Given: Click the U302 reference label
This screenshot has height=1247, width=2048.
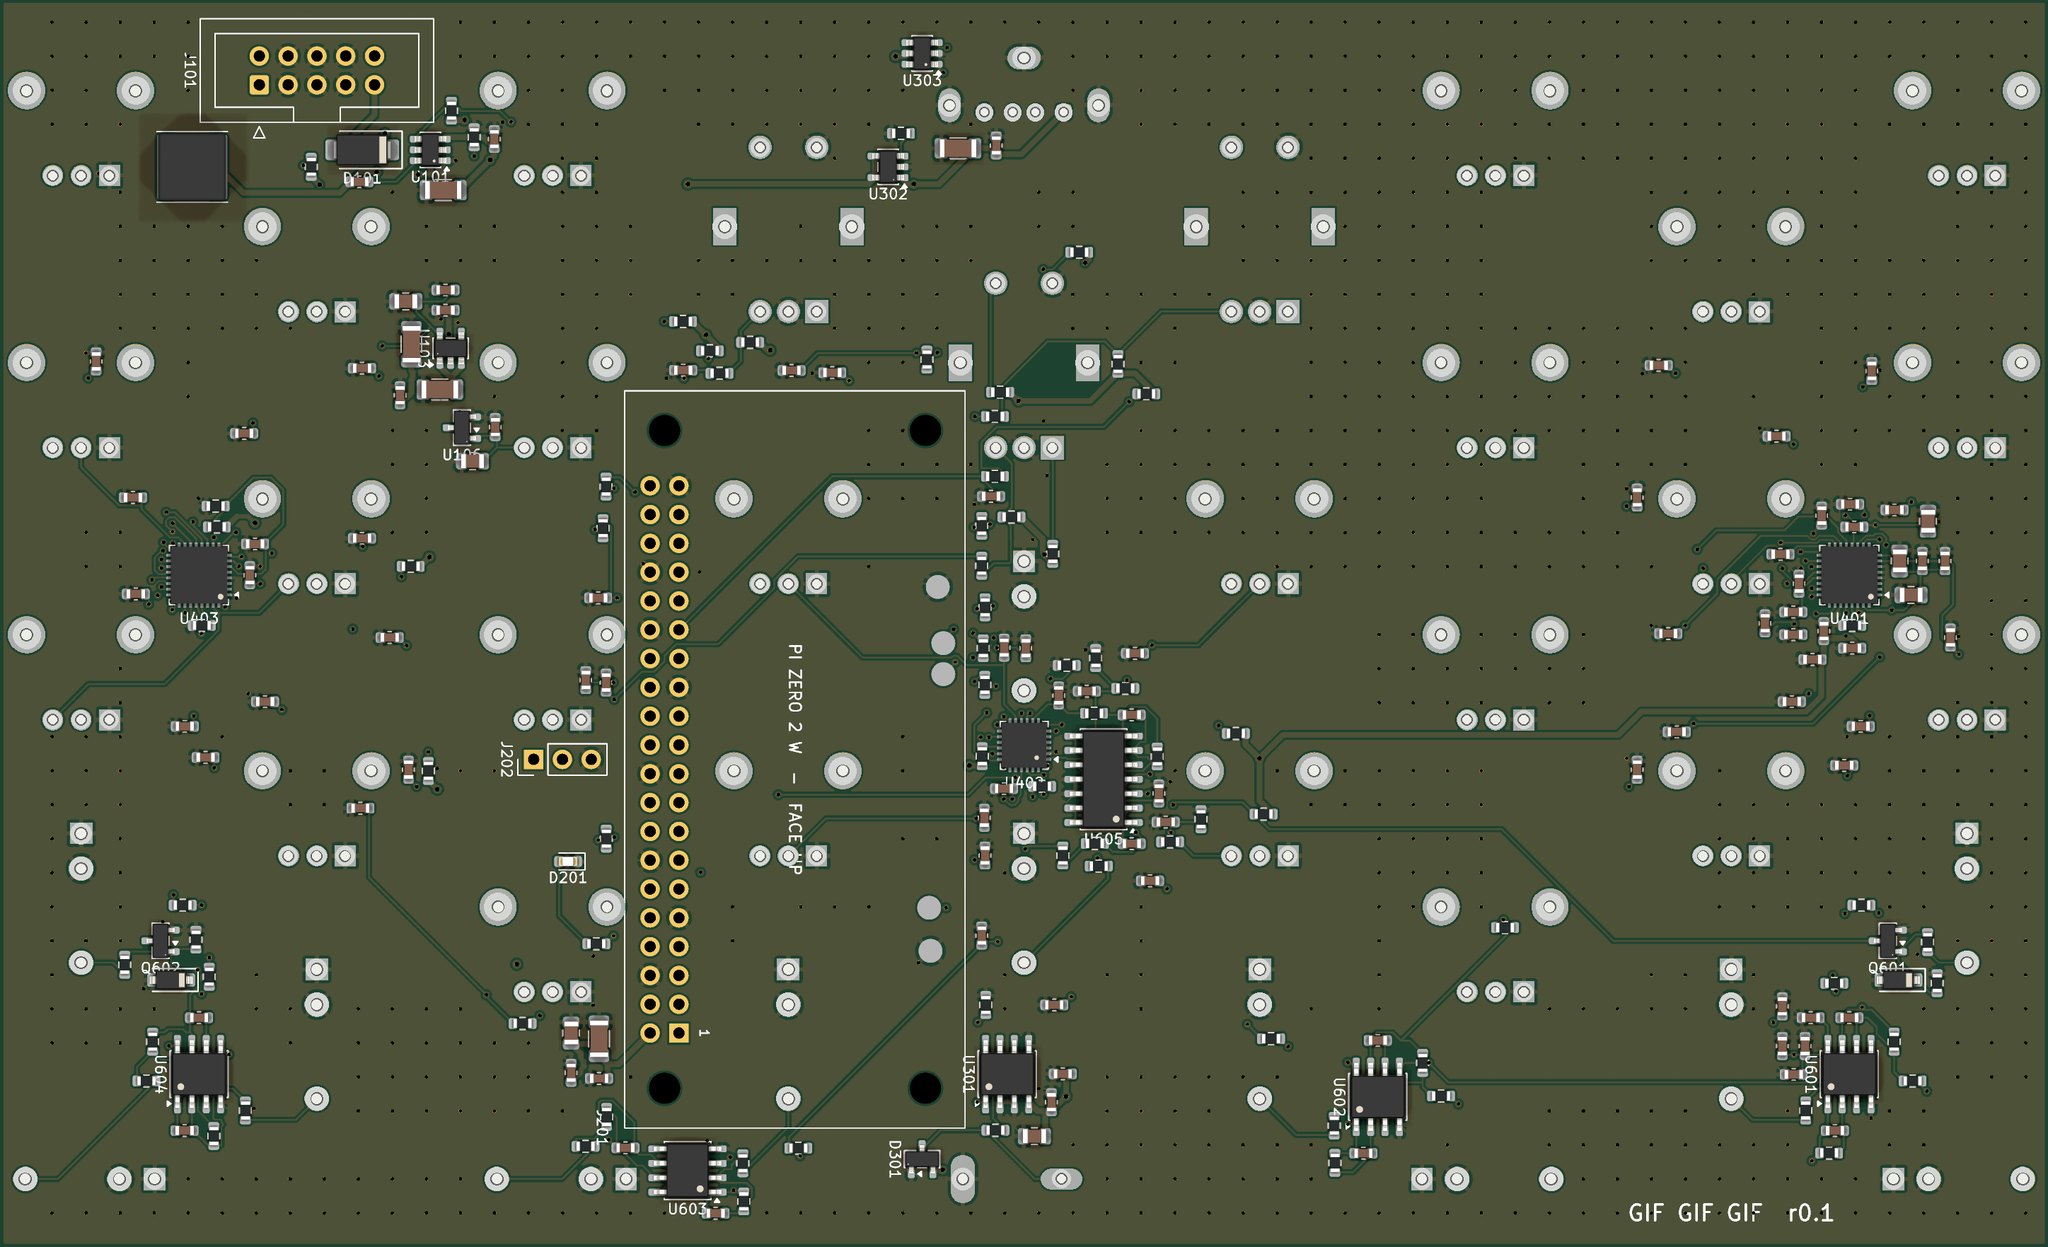Looking at the screenshot, I should (x=888, y=194).
